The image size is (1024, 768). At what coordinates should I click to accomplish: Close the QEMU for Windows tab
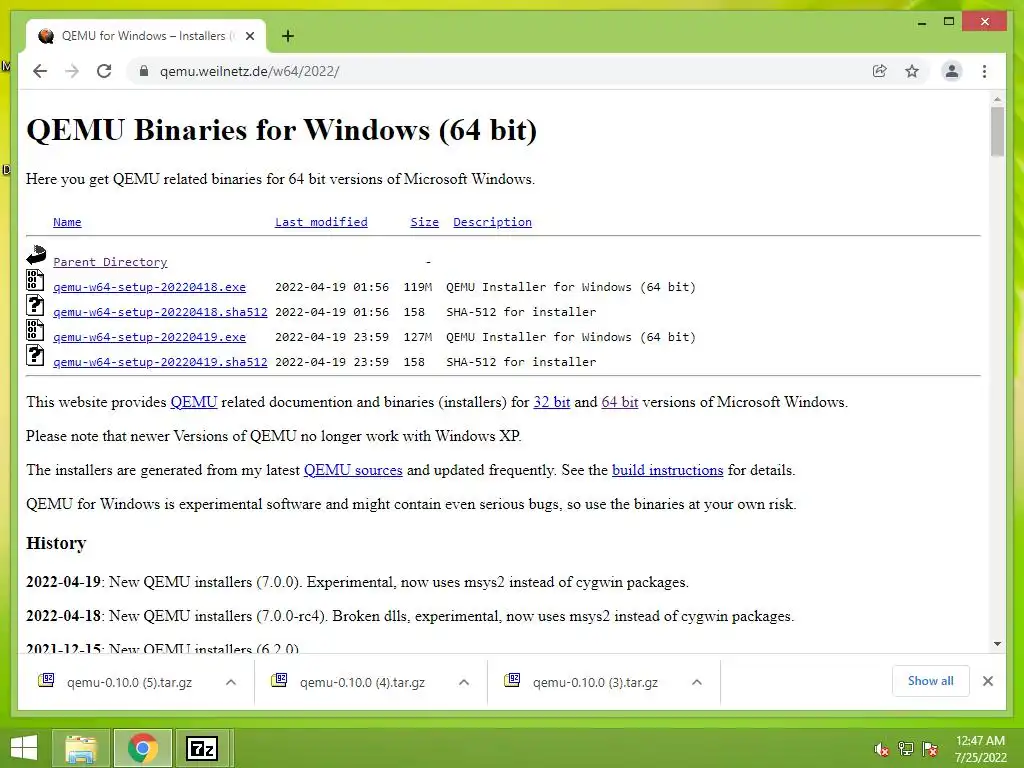click(249, 36)
